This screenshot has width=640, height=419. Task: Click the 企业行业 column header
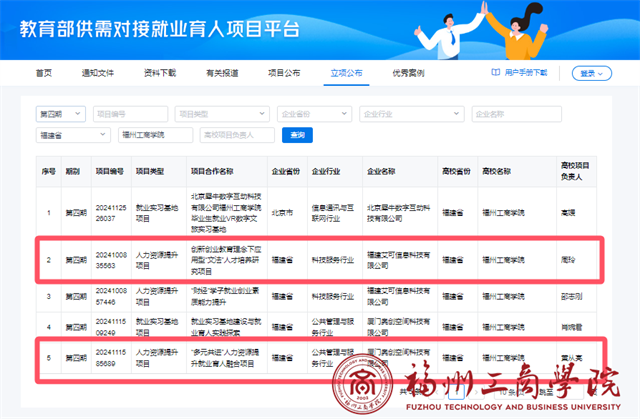[326, 171]
